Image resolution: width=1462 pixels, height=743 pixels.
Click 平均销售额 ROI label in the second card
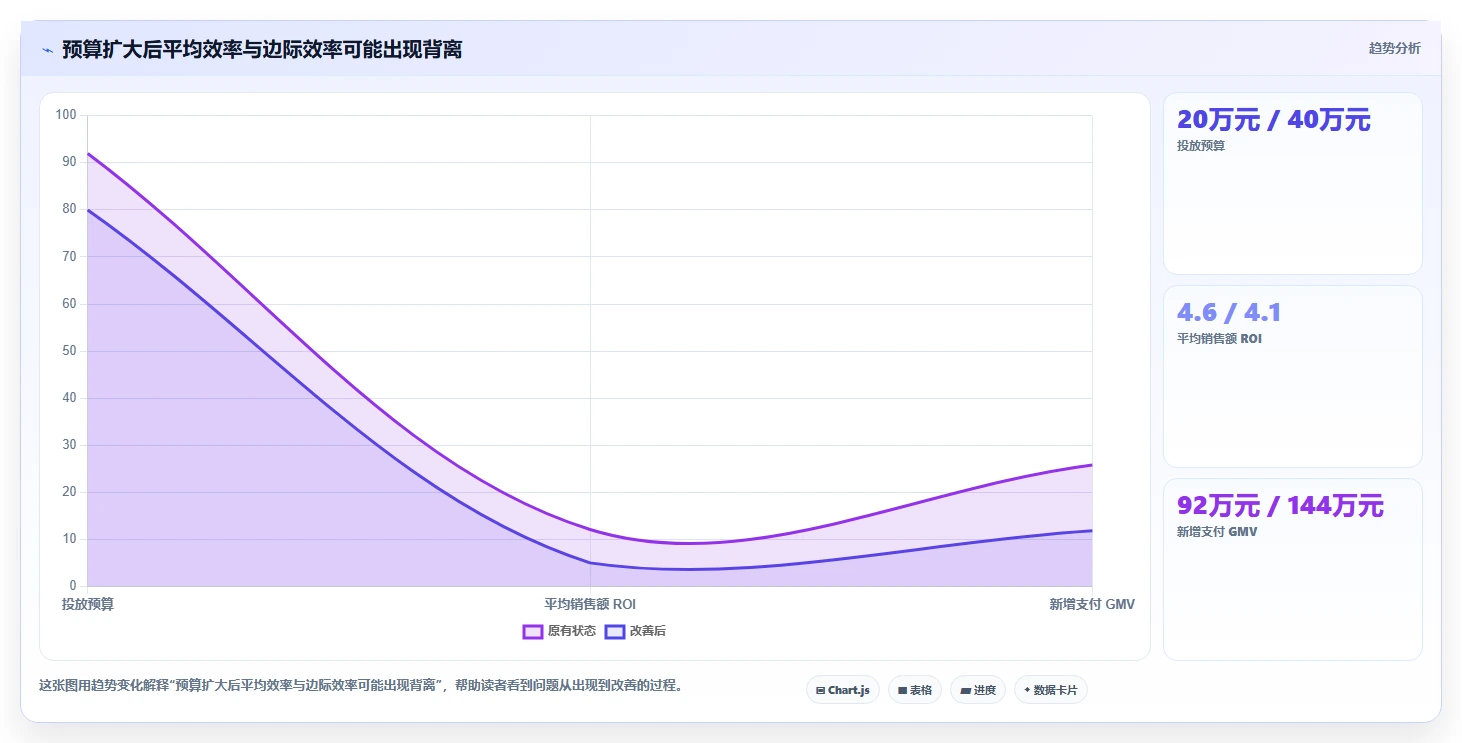click(1219, 339)
